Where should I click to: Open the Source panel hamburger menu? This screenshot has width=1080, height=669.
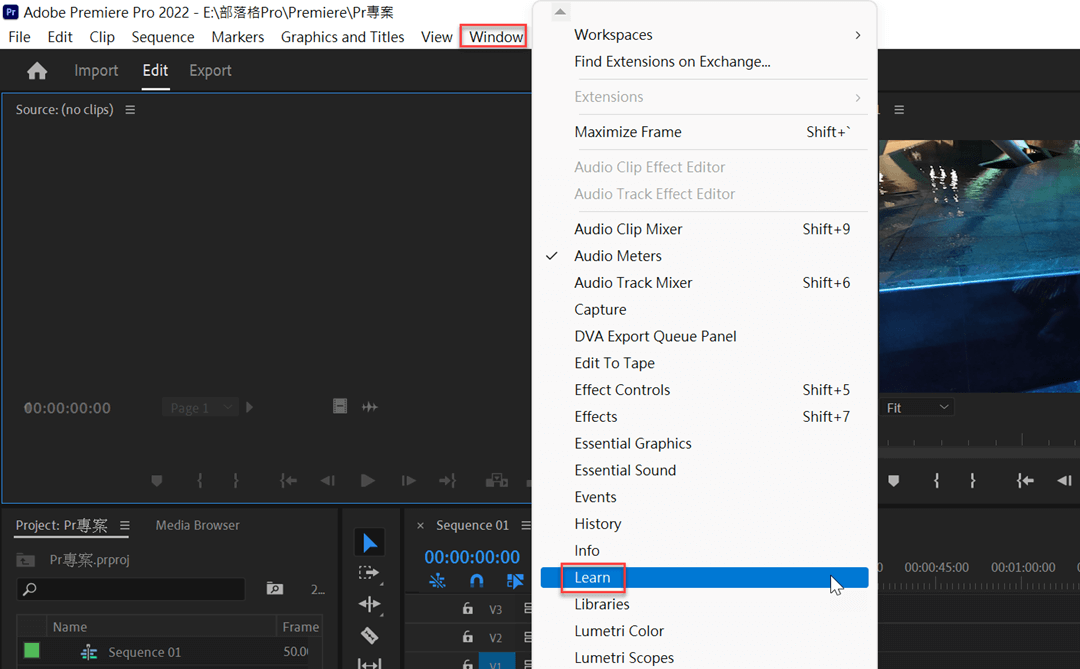[130, 110]
